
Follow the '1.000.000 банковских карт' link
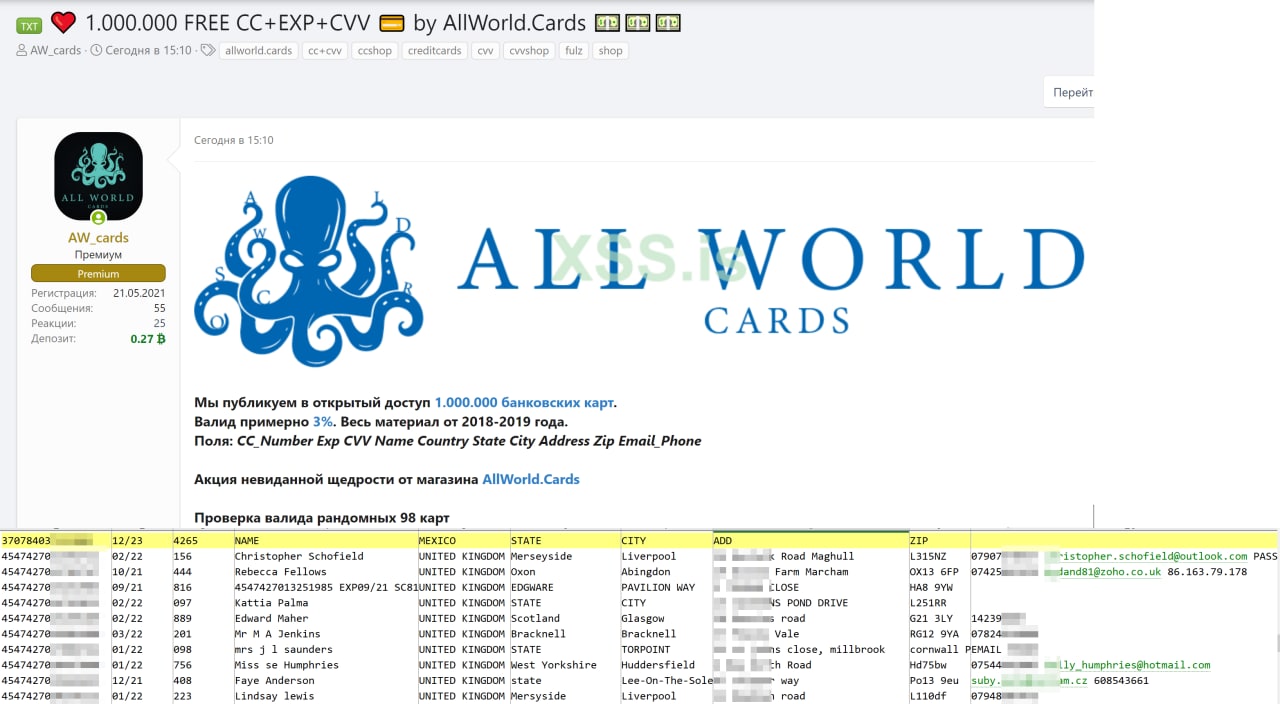[x=524, y=402]
